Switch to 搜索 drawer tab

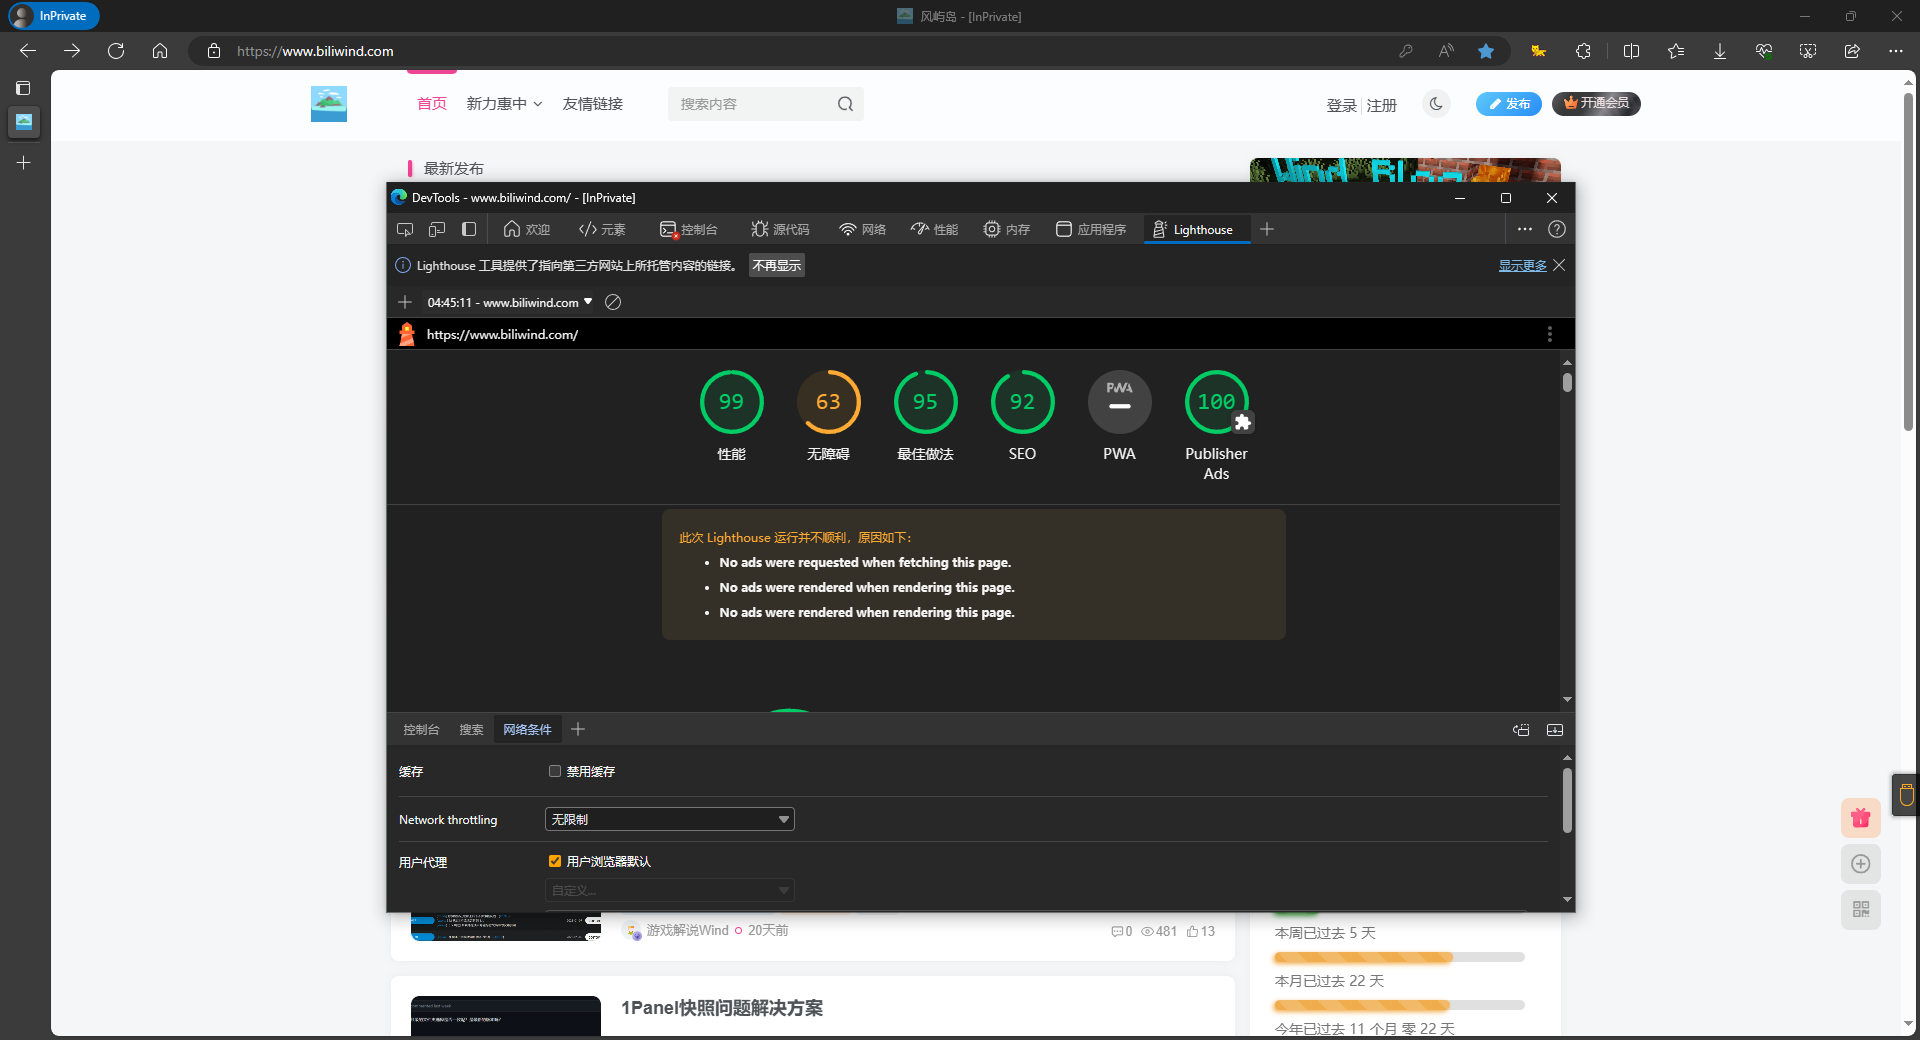(471, 730)
